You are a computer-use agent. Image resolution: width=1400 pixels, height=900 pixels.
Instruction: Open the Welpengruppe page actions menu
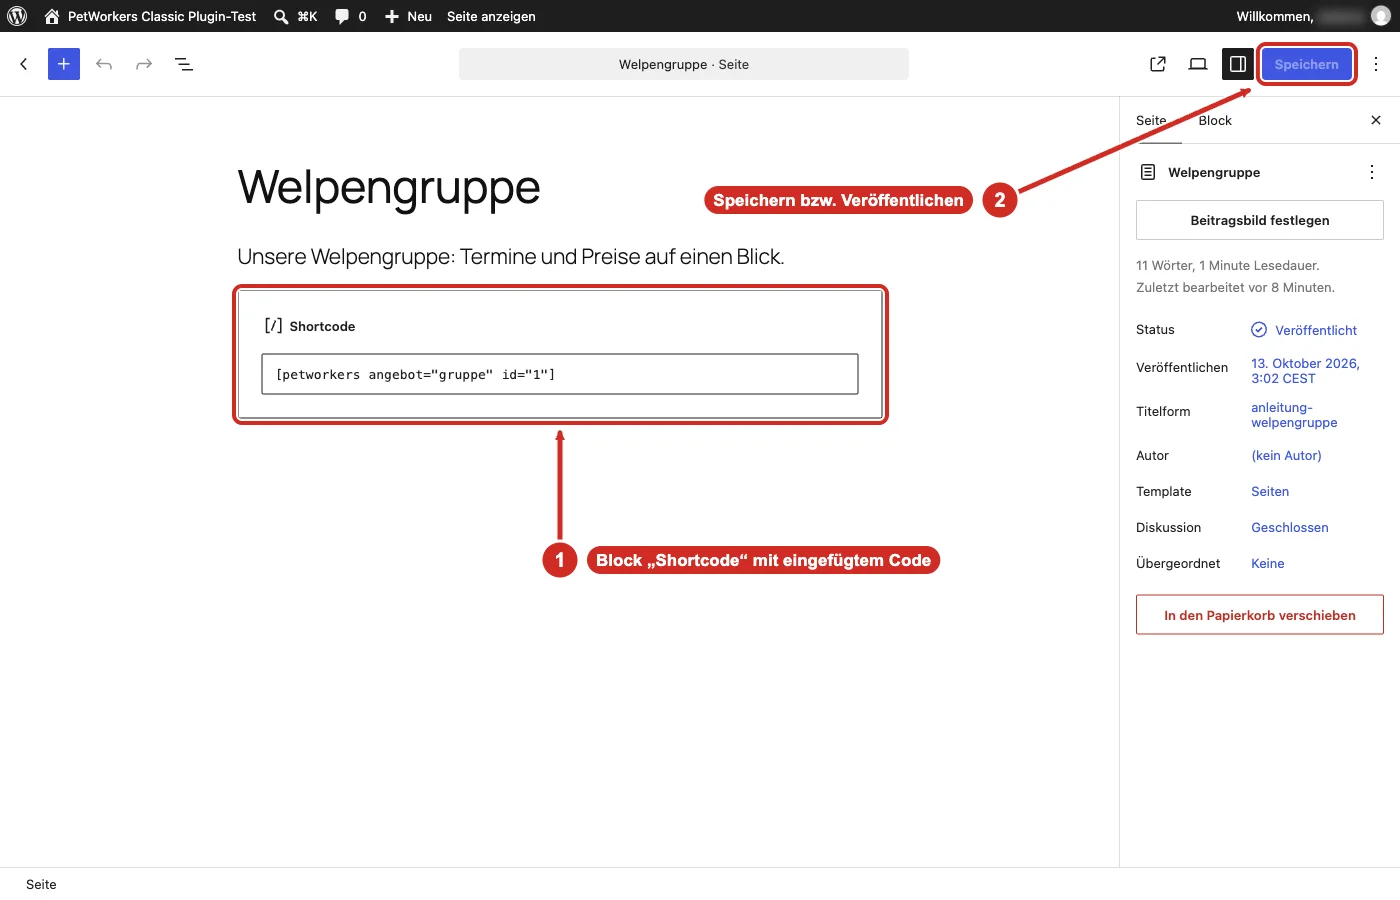[x=1372, y=172]
